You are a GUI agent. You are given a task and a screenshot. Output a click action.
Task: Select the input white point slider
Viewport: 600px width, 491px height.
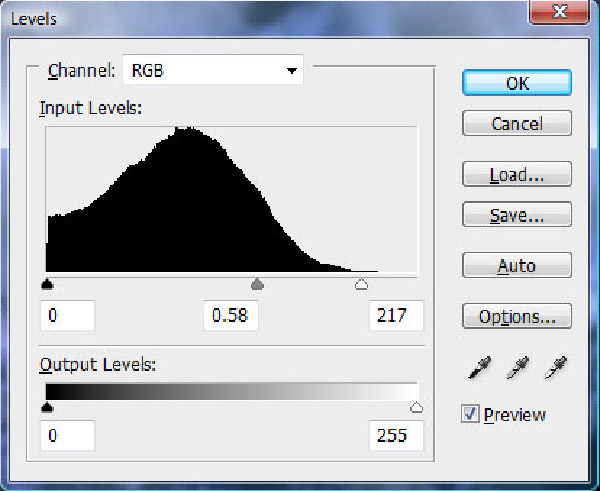pyautogui.click(x=361, y=284)
